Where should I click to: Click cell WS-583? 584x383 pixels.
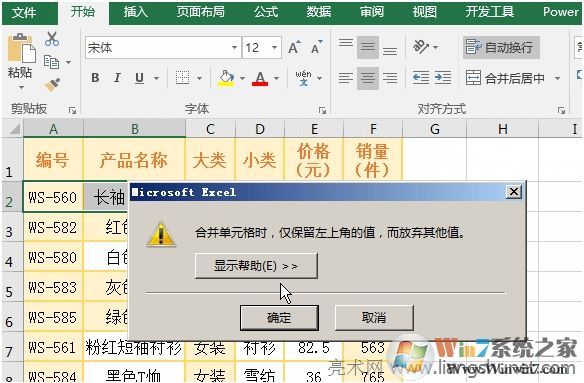tap(53, 287)
